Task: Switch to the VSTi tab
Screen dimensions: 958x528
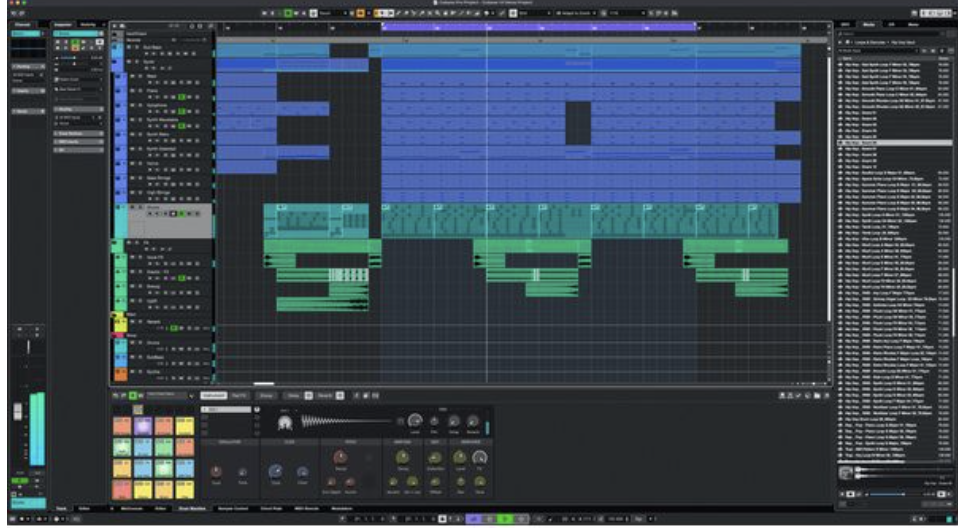Action: point(846,24)
